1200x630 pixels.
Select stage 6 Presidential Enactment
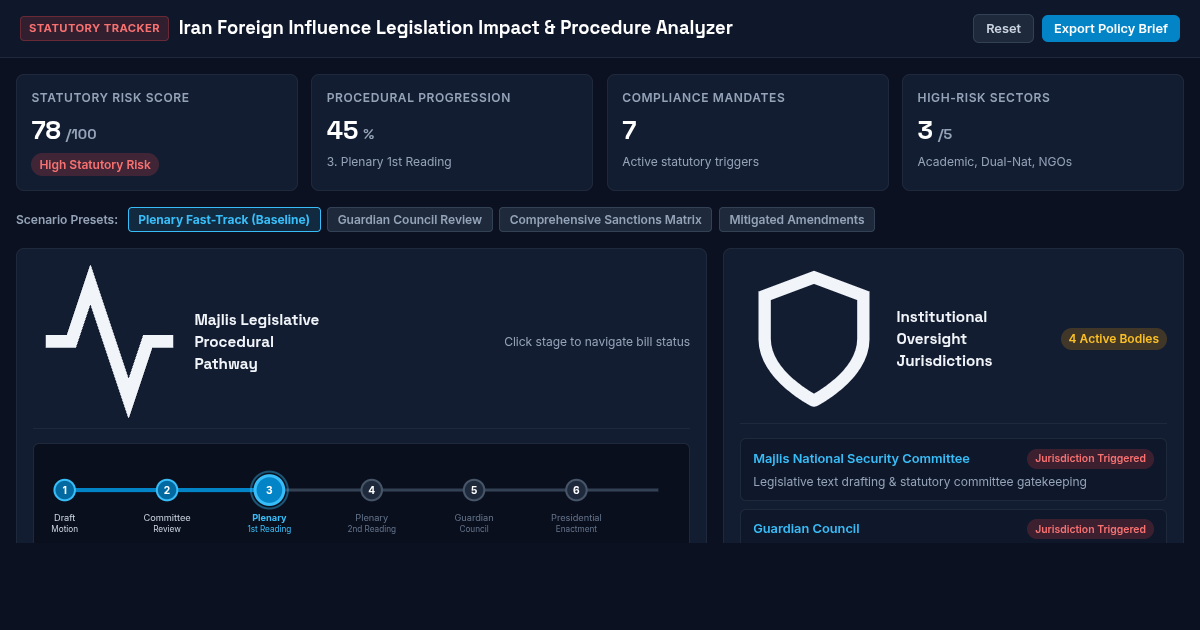tap(576, 490)
